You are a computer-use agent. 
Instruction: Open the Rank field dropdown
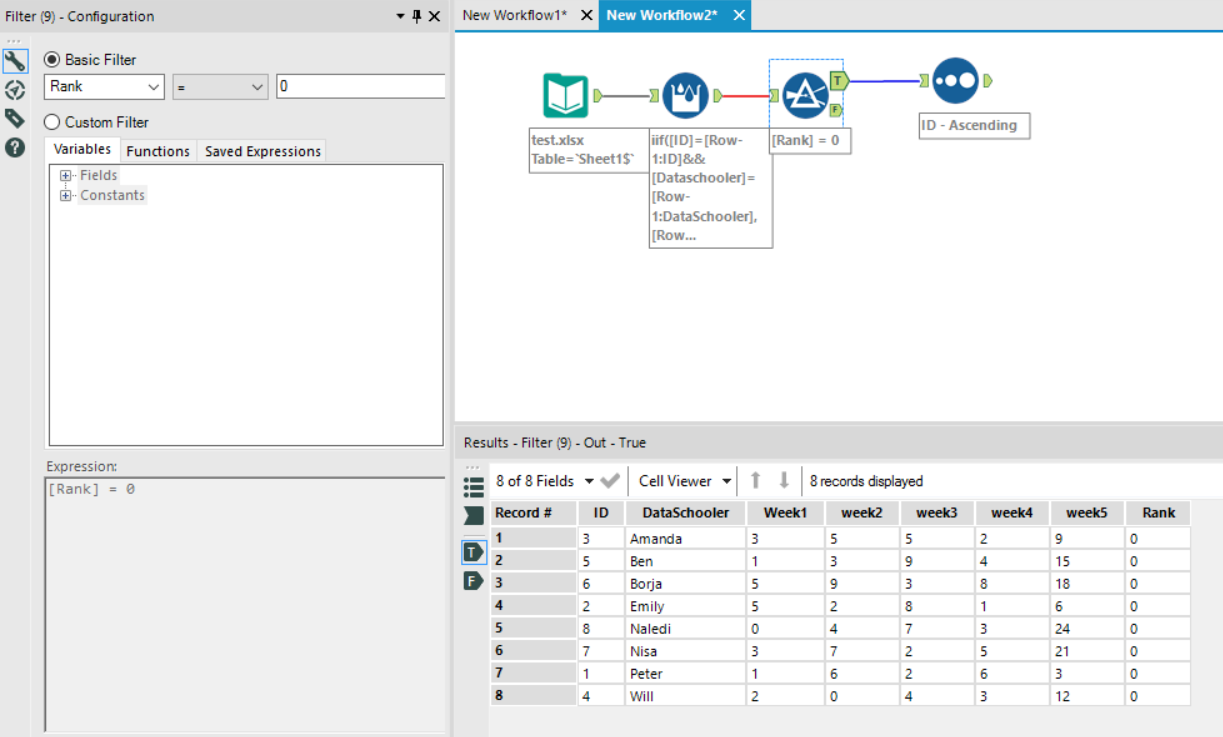point(103,87)
